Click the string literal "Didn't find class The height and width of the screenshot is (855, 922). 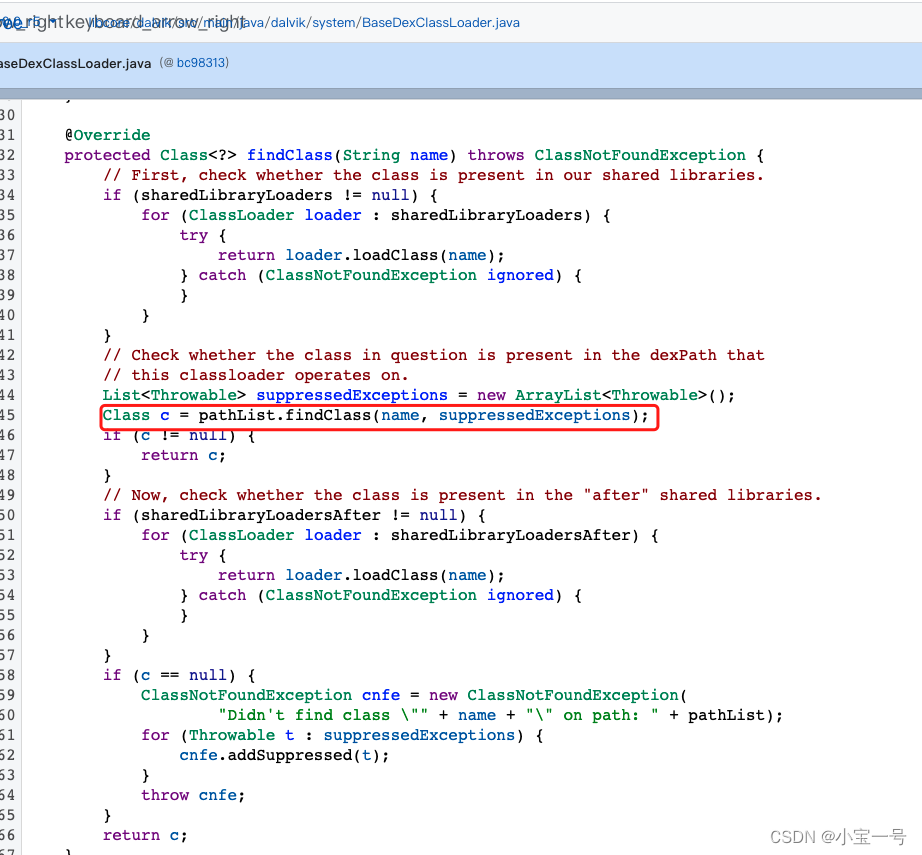pos(322,715)
